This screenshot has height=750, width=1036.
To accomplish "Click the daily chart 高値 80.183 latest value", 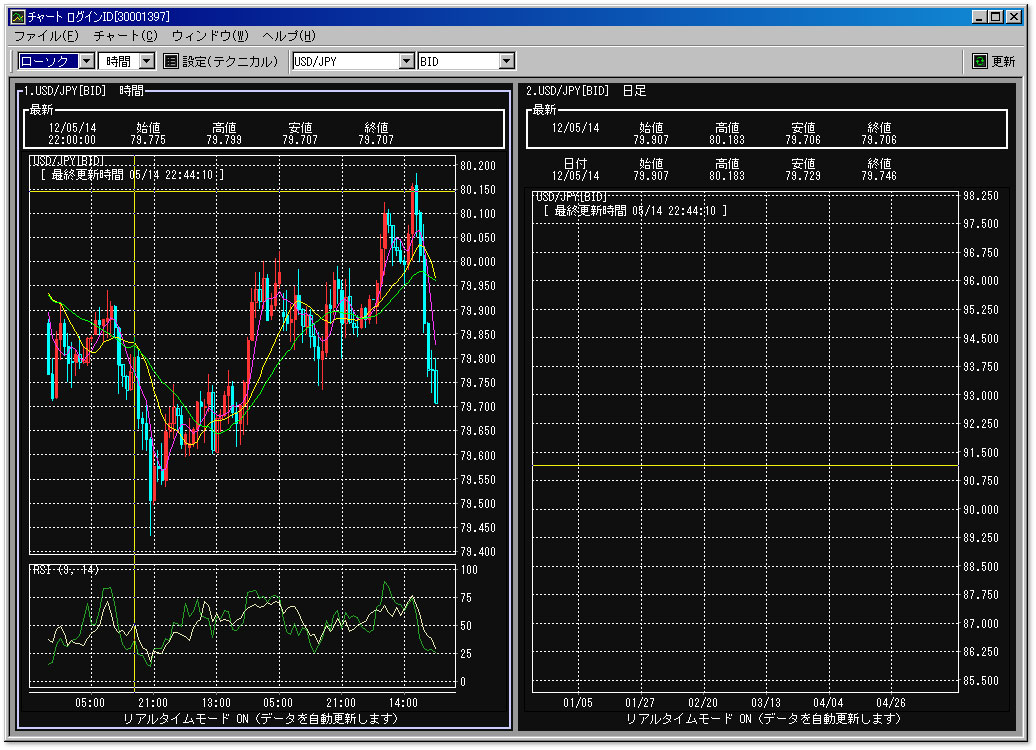I will pos(727,140).
